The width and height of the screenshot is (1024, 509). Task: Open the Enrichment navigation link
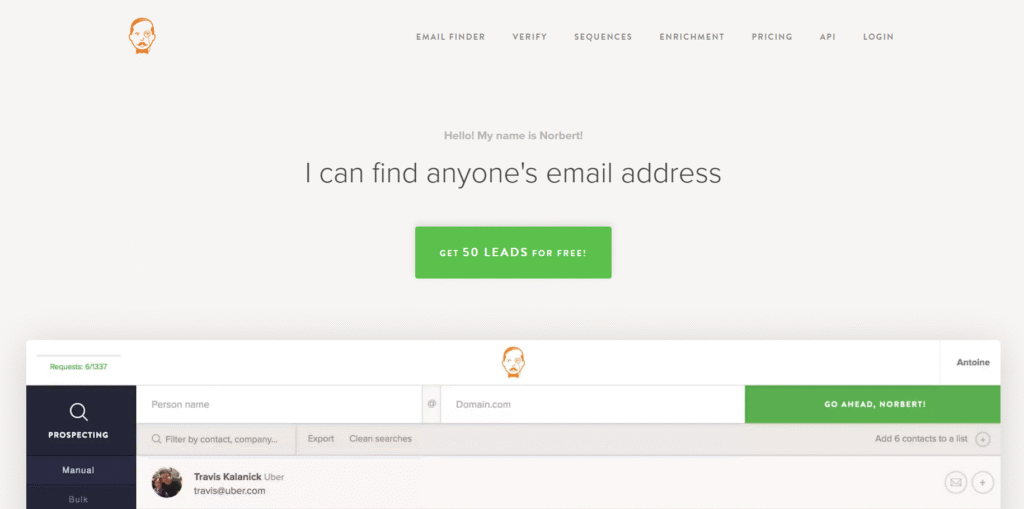[692, 37]
